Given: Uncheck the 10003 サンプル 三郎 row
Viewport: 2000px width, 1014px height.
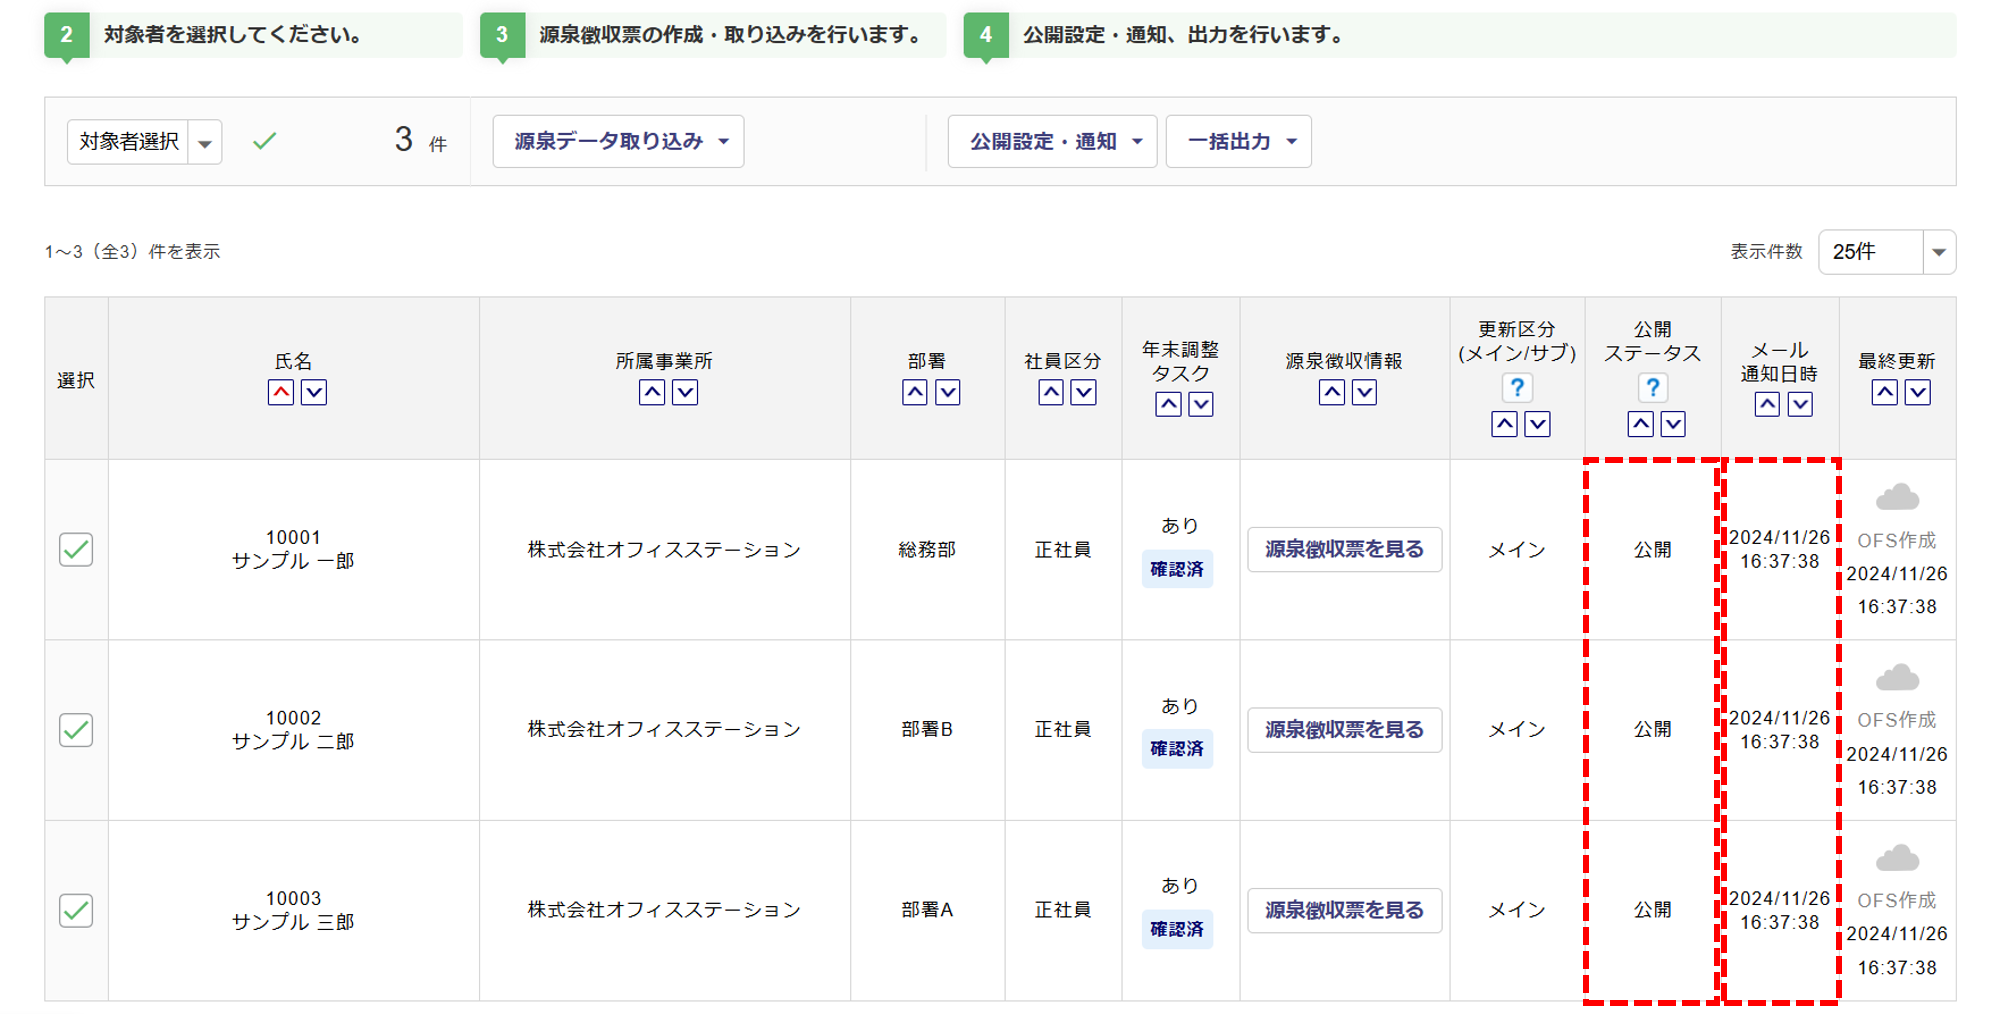Looking at the screenshot, I should tap(76, 910).
